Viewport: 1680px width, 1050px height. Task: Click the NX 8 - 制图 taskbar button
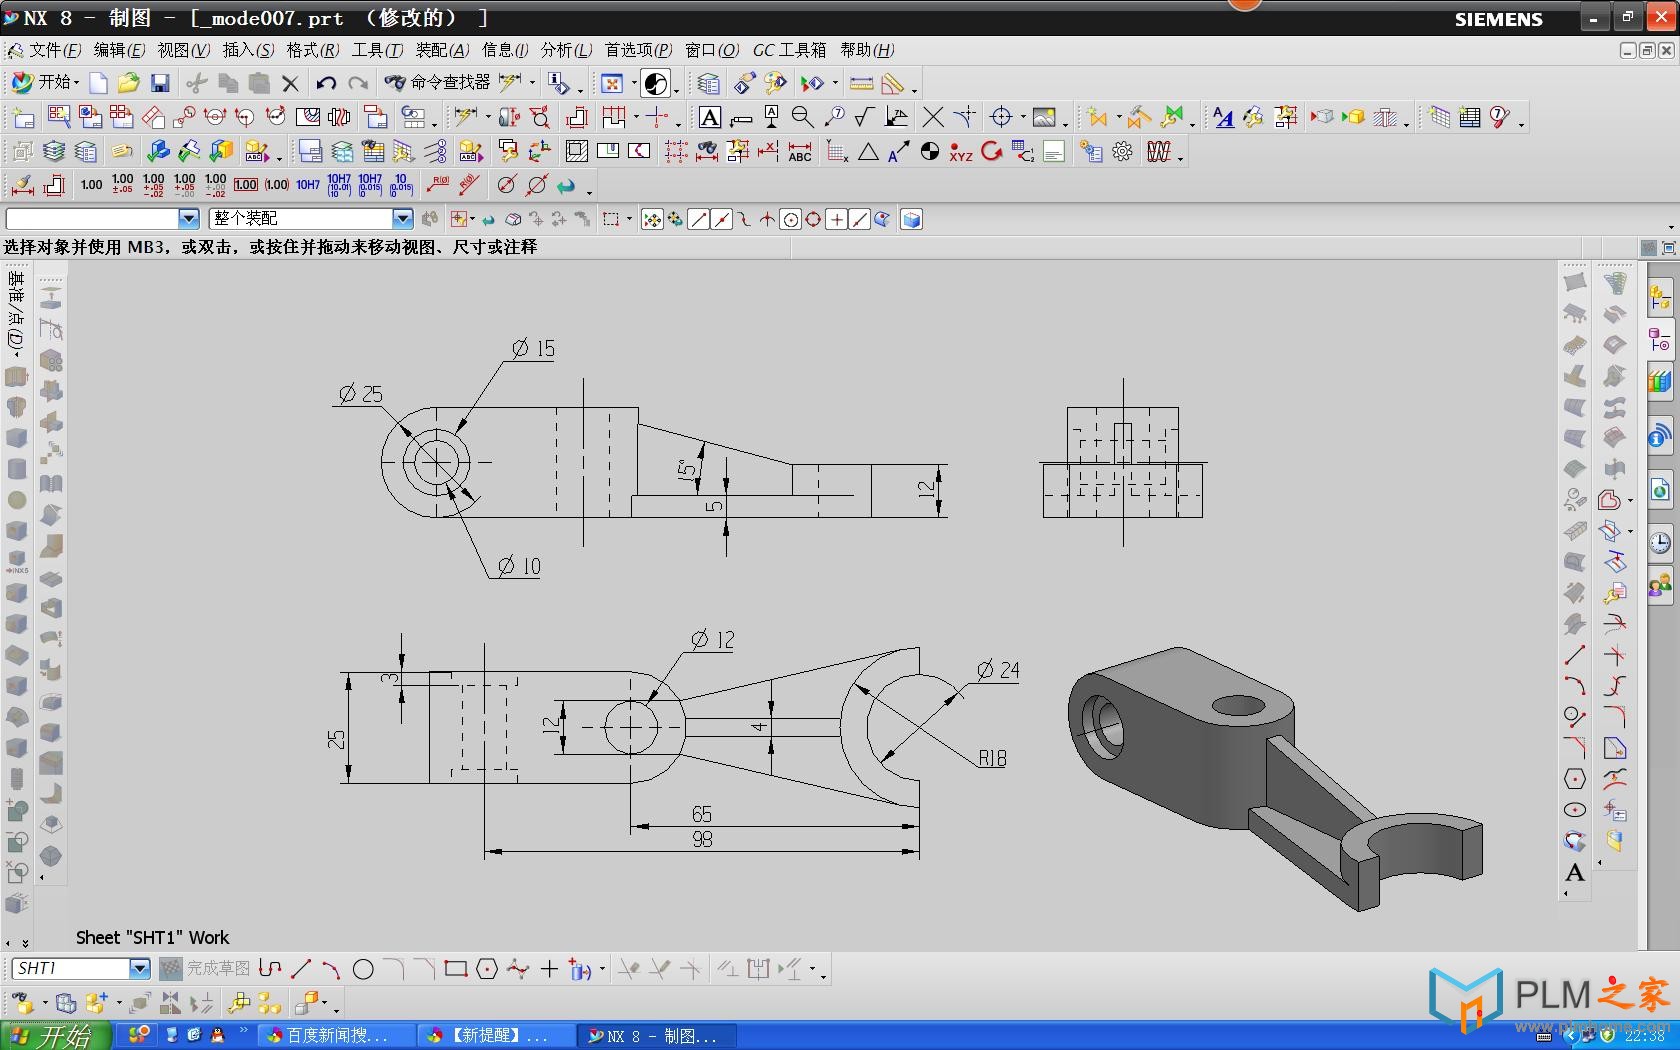tap(658, 1036)
